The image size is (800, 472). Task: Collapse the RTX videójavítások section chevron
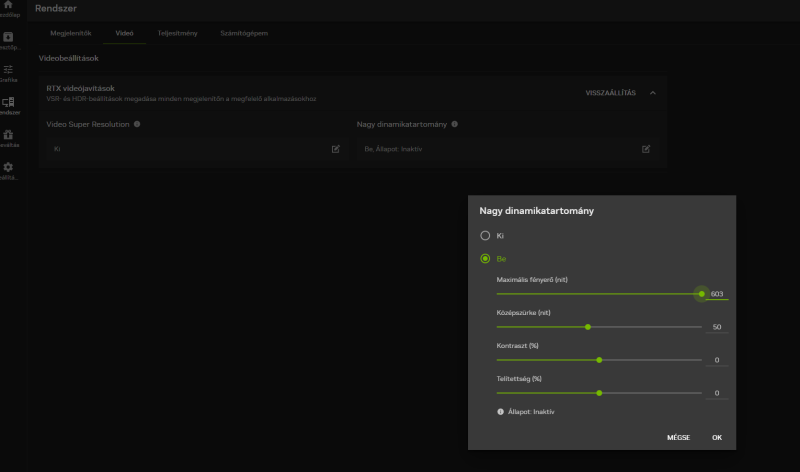coord(653,93)
